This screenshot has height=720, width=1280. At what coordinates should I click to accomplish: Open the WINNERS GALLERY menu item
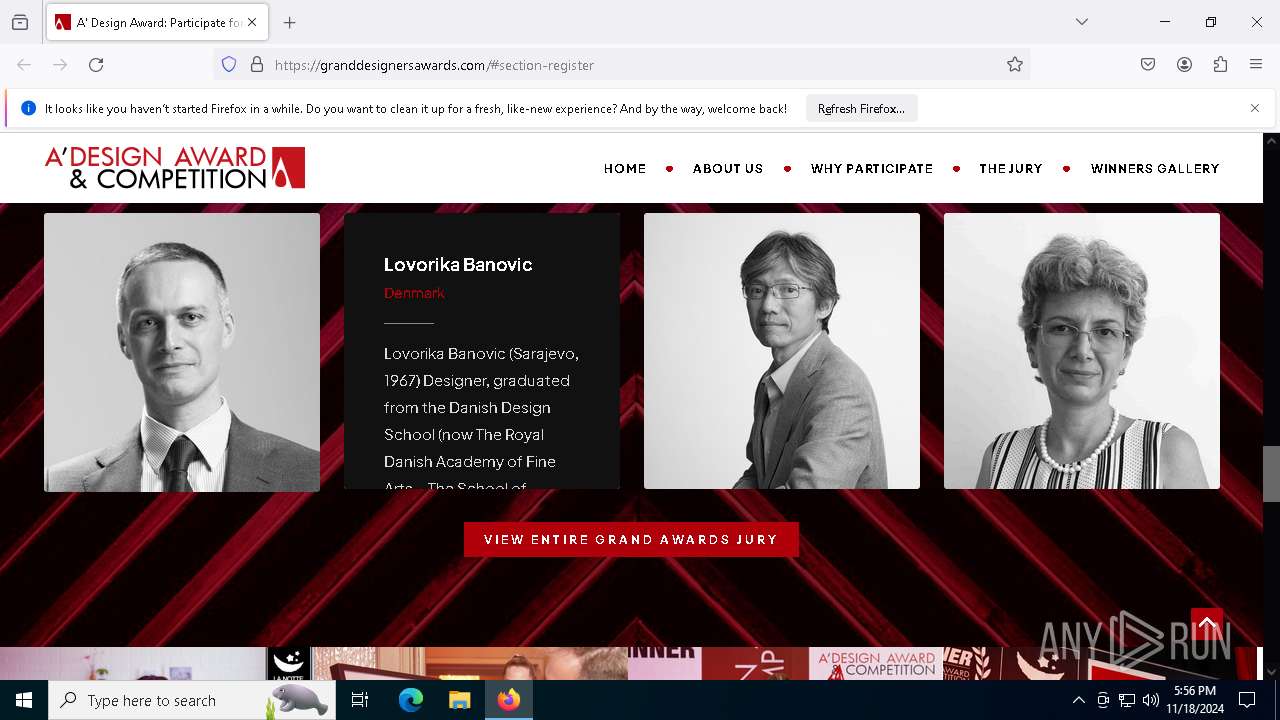pos(1155,169)
